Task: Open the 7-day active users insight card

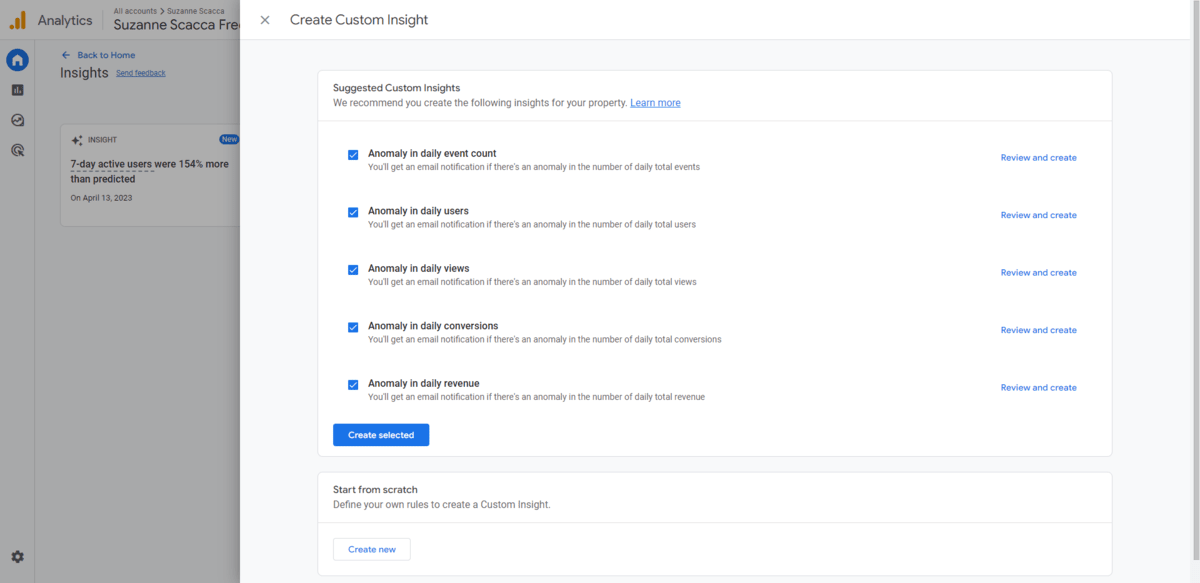Action: point(150,175)
